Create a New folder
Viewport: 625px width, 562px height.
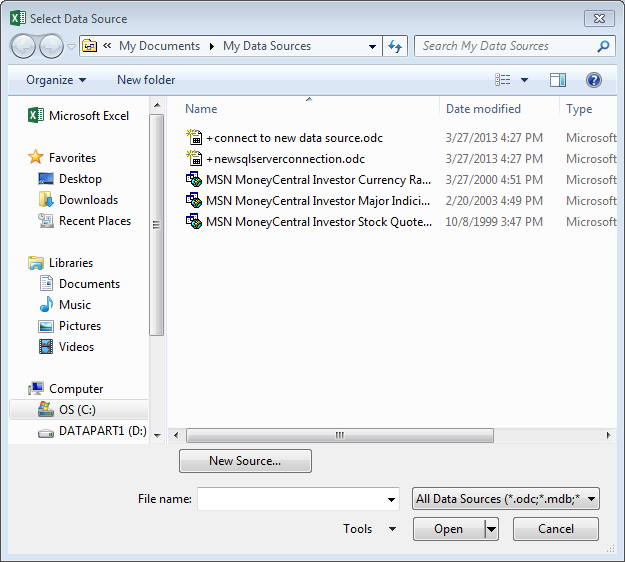click(146, 80)
